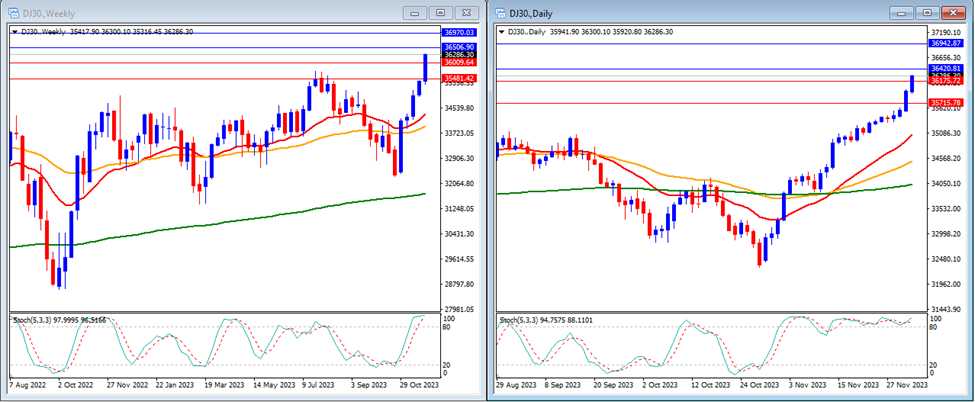Click the 36175.72 red price label
This screenshot has height=402, width=975.
946,82
